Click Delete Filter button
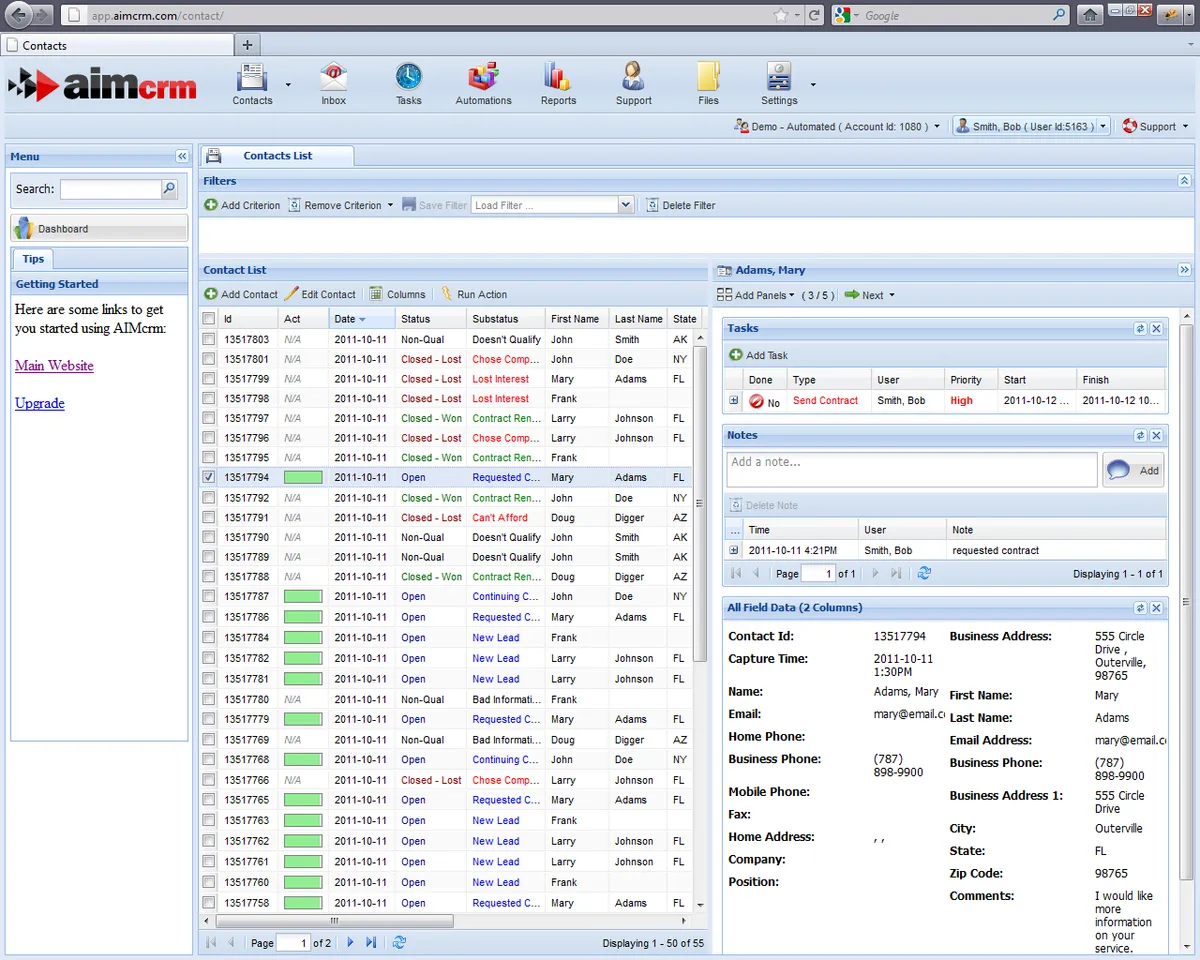 click(680, 205)
